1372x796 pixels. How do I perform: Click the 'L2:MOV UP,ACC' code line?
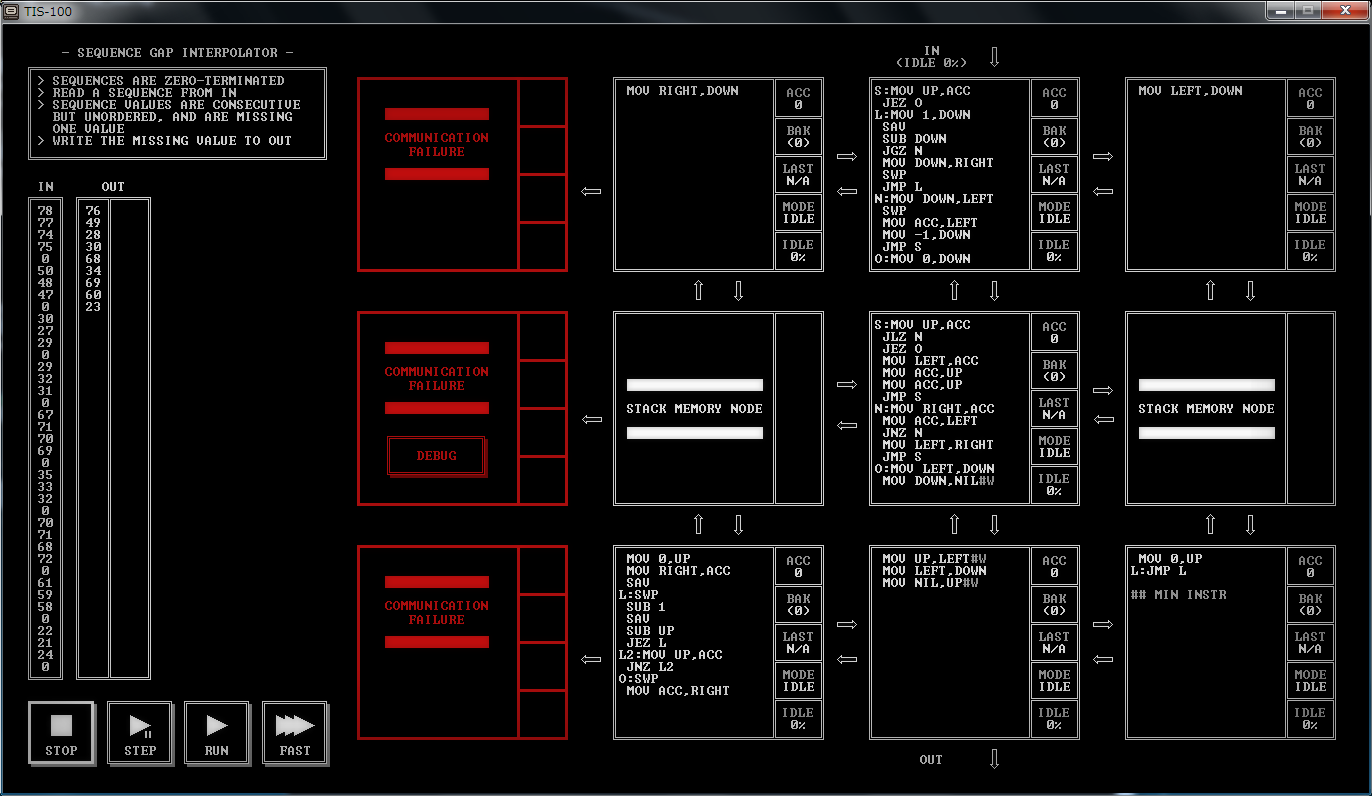tap(670, 655)
